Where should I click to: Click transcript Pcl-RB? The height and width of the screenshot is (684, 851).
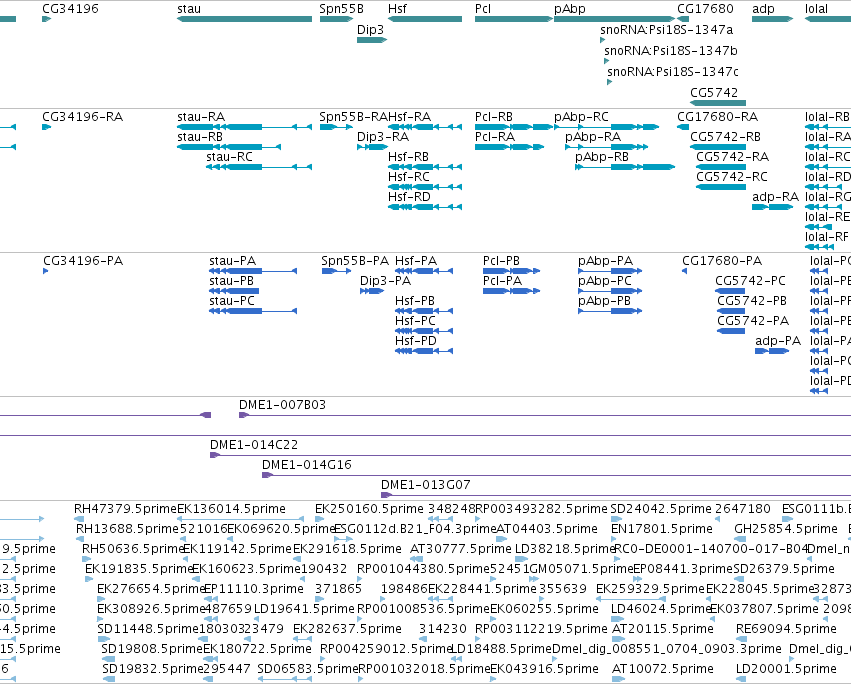click(x=494, y=117)
